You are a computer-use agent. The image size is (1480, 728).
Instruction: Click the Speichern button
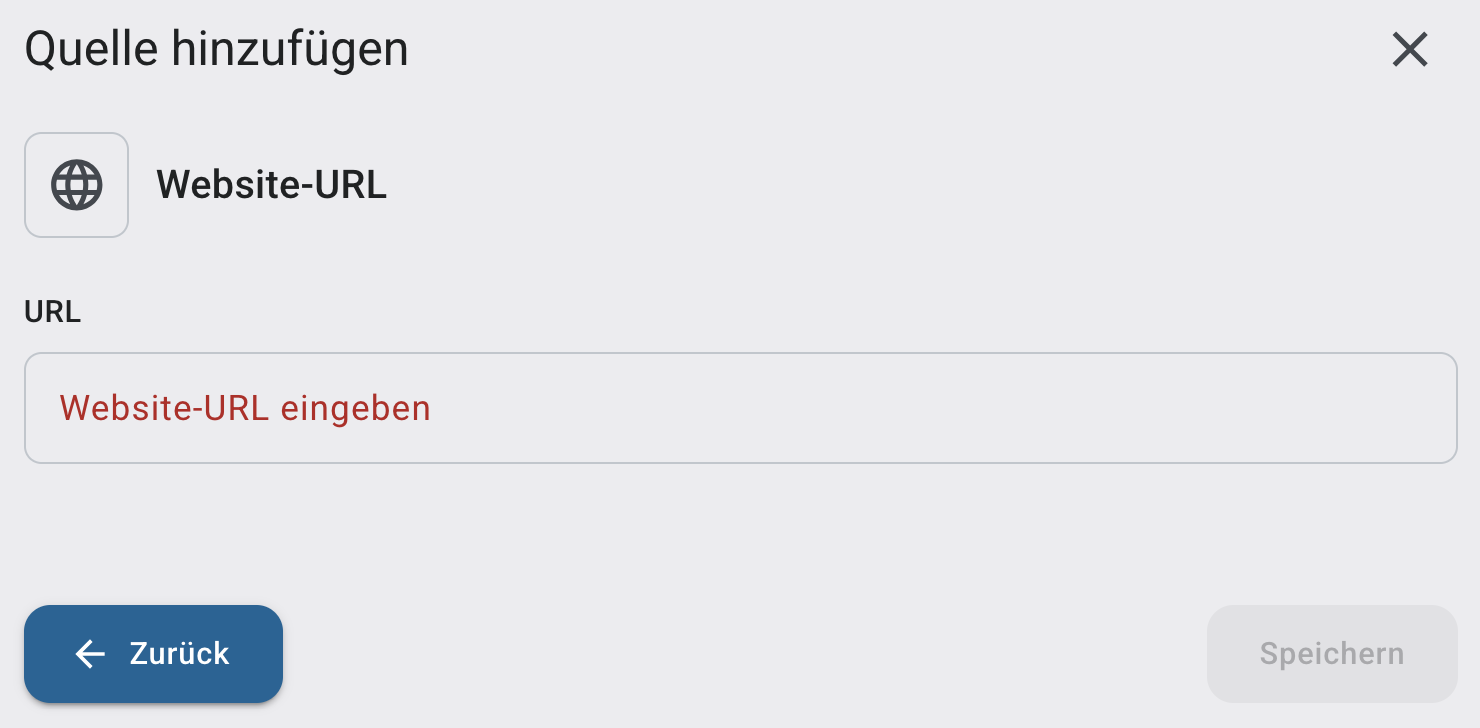pos(1331,654)
